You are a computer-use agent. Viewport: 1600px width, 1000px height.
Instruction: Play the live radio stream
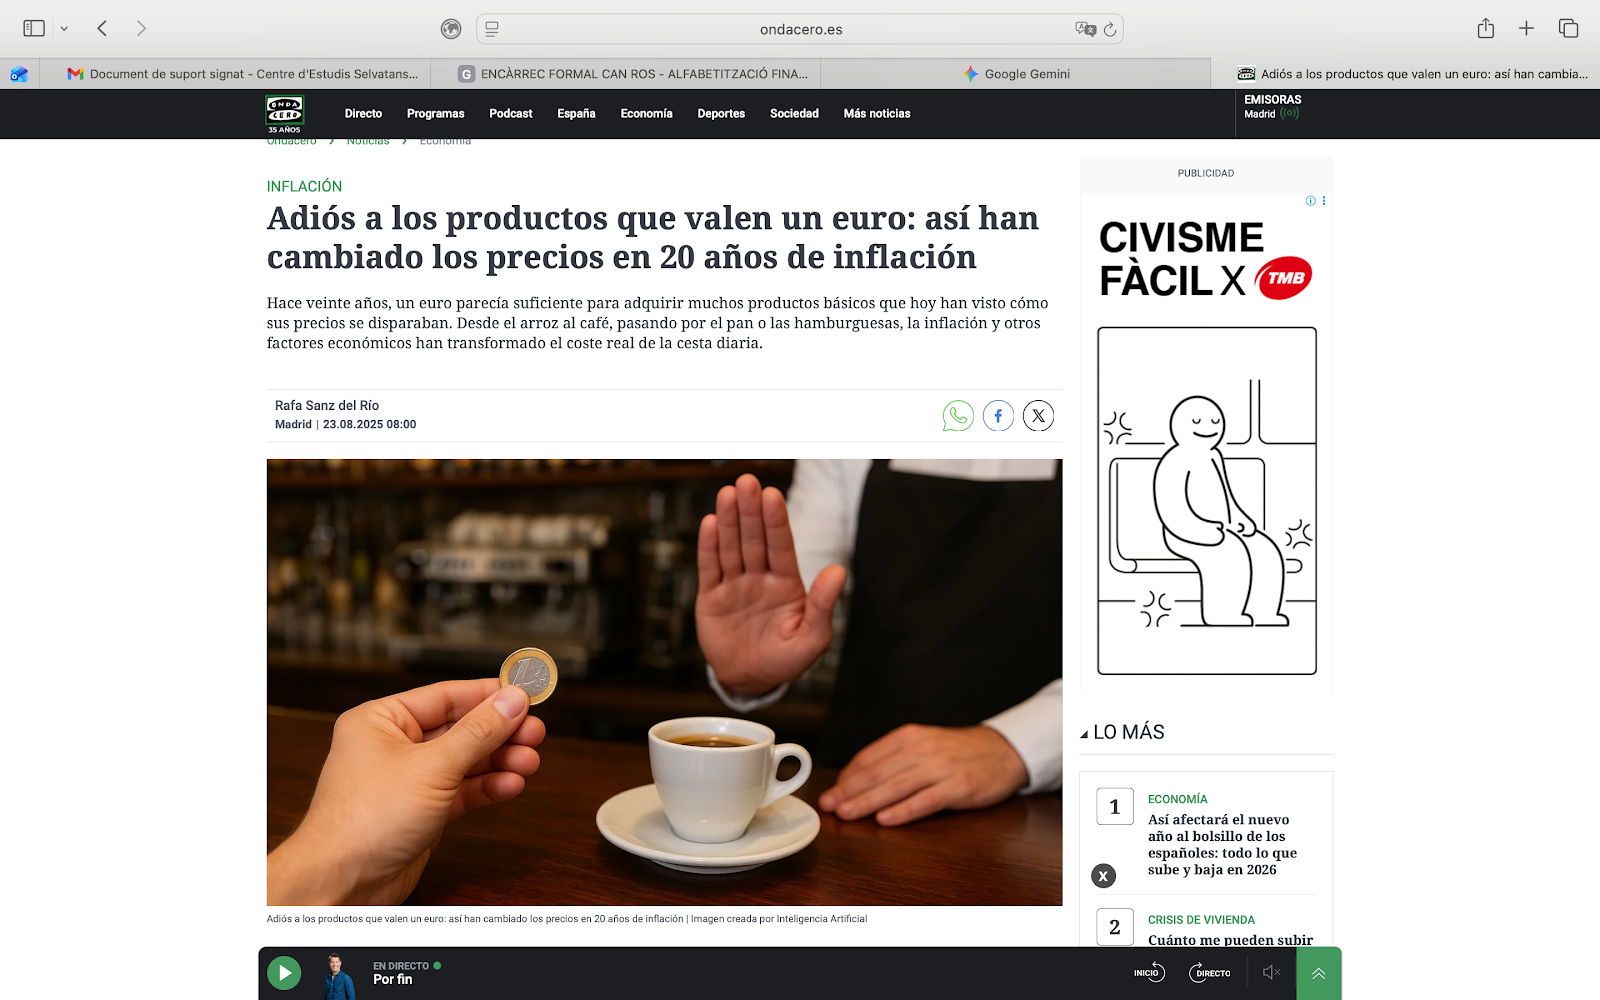[285, 972]
